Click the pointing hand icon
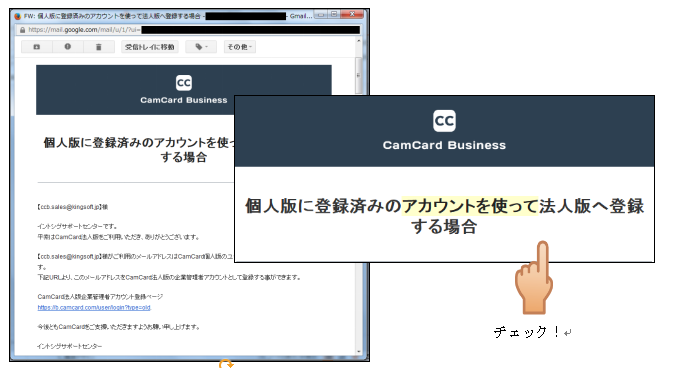This screenshot has height=368, width=675. click(x=534, y=278)
